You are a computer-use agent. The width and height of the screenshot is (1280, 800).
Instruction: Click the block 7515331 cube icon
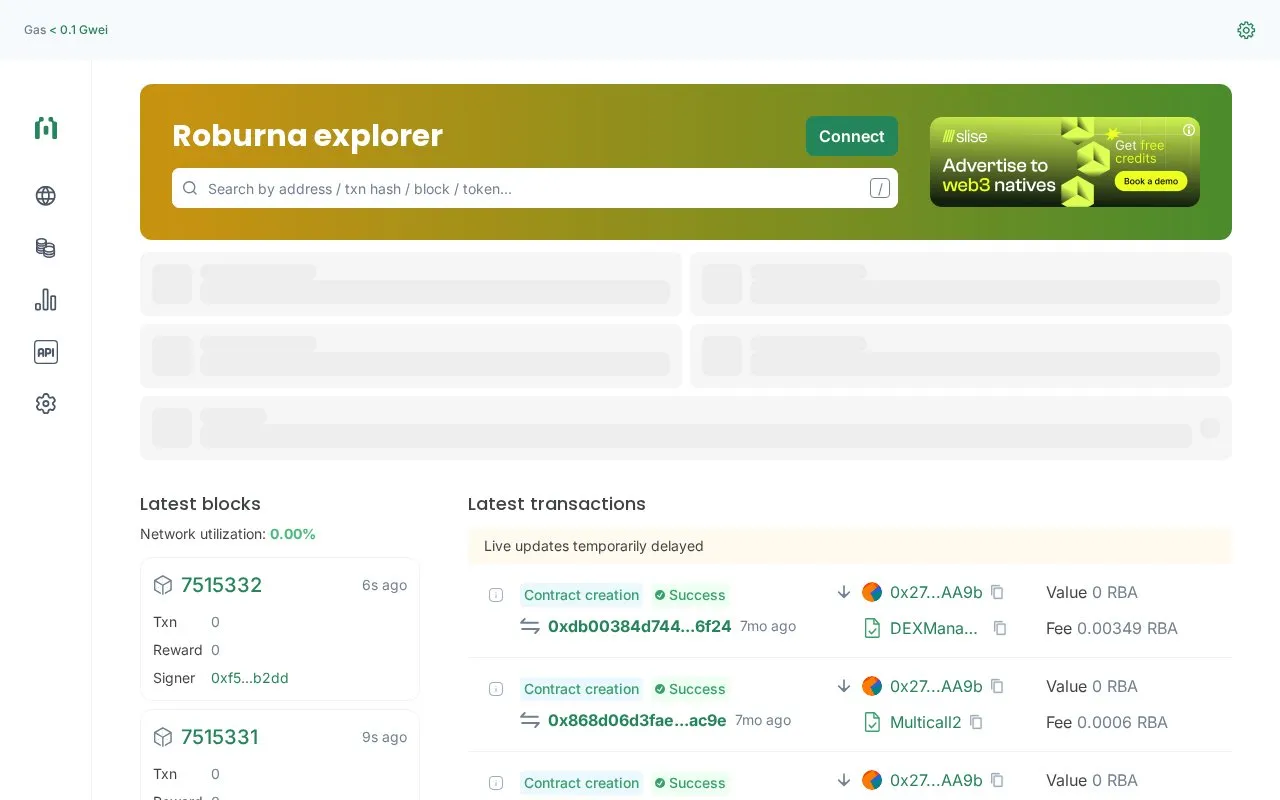tap(163, 737)
